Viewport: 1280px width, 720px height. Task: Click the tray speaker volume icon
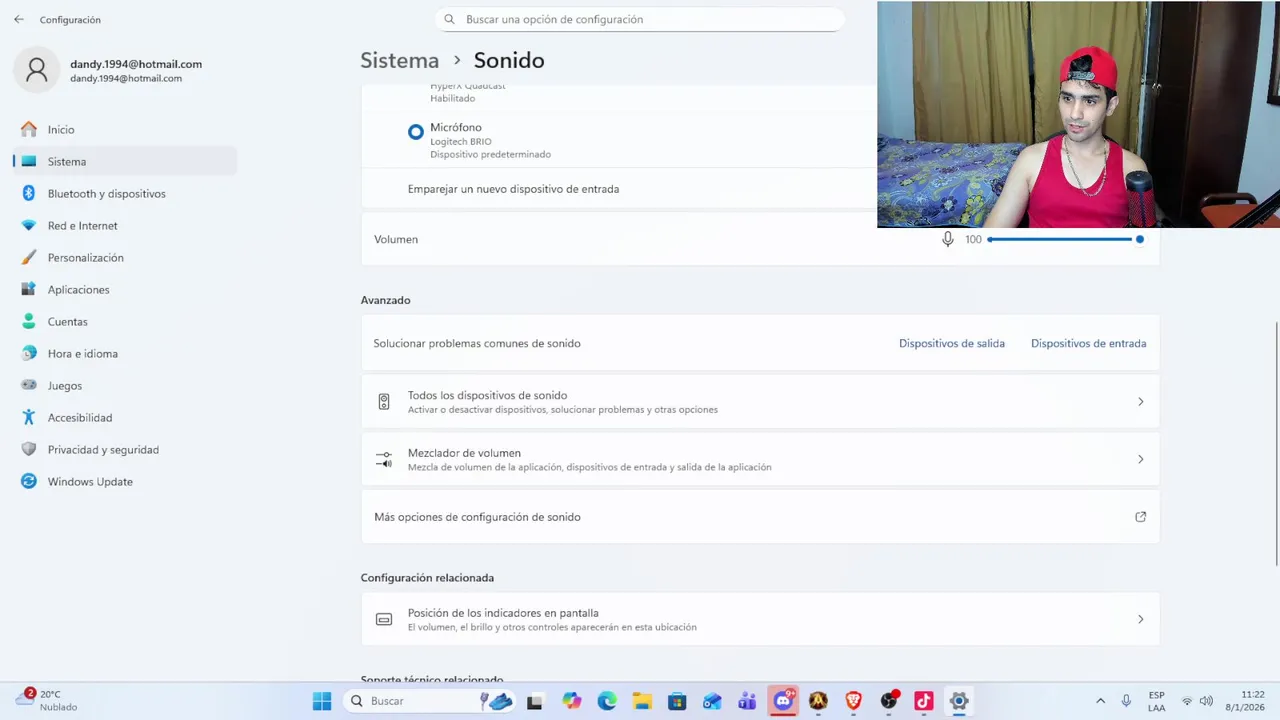point(1207,702)
